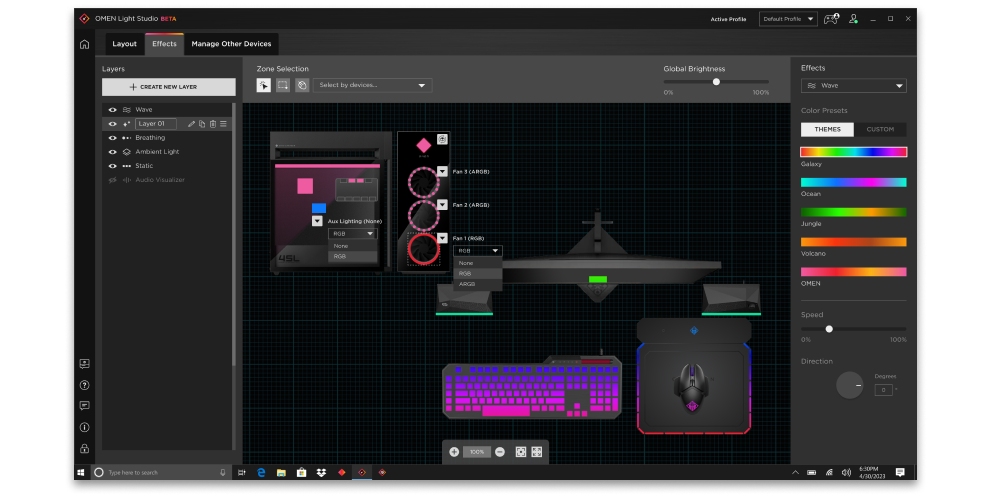Open the Action Center notification icon
Screen dimensions: 991x496
pyautogui.click(x=900, y=472)
